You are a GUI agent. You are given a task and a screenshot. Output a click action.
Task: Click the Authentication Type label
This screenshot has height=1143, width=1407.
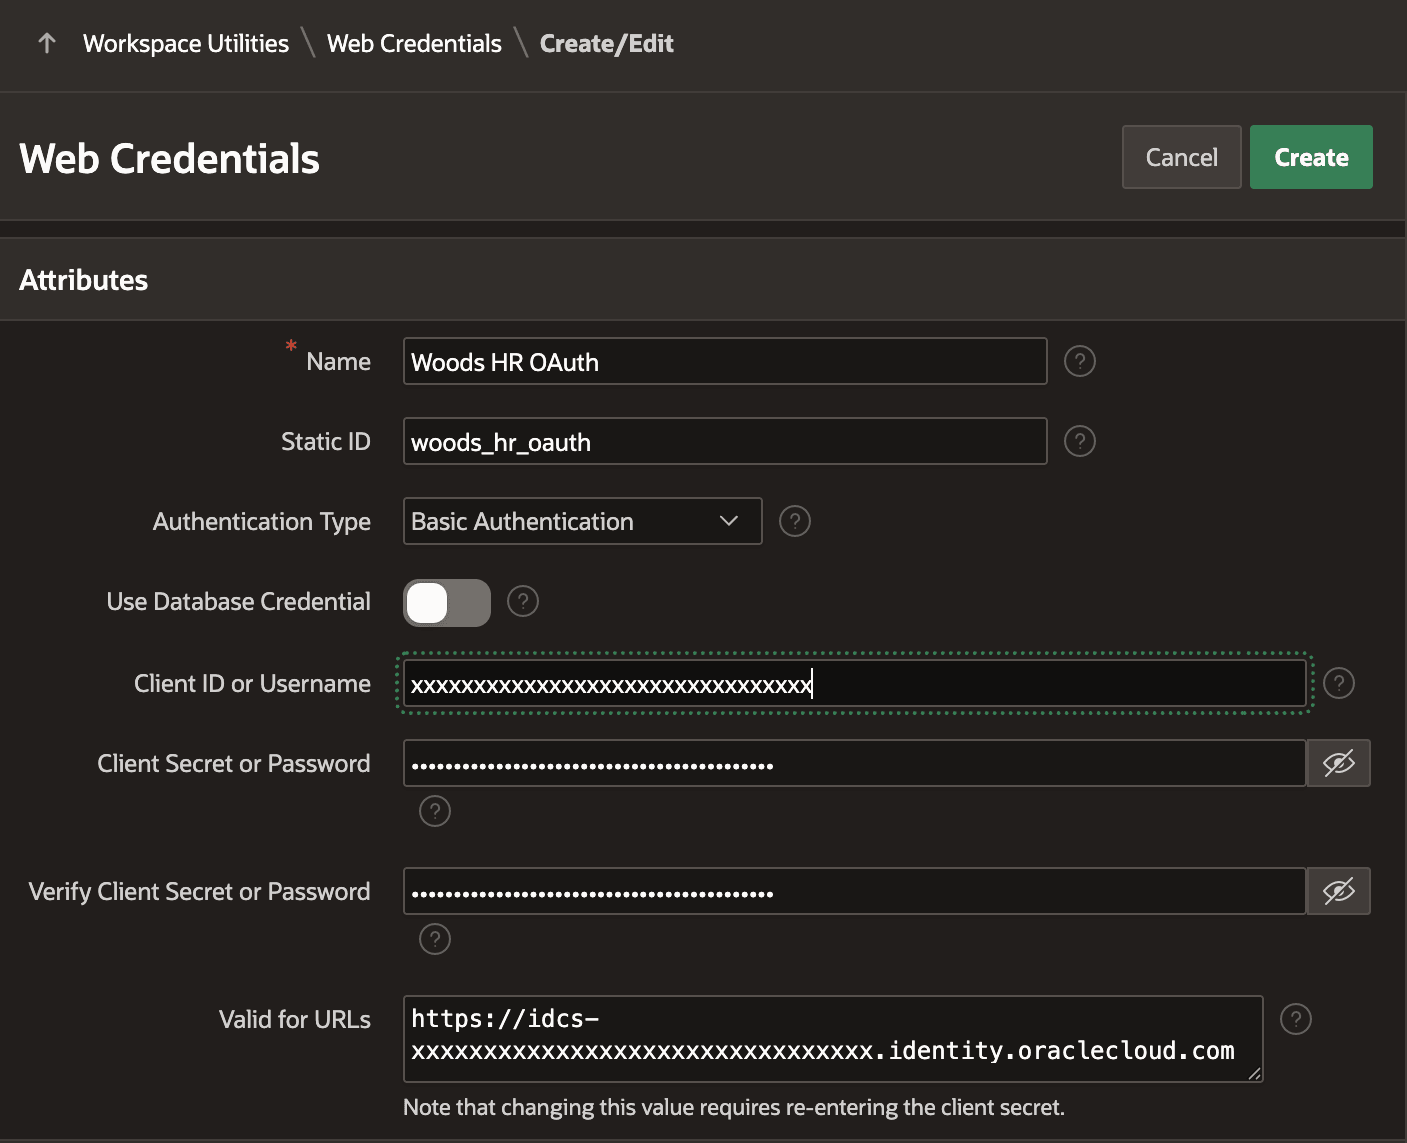click(261, 521)
